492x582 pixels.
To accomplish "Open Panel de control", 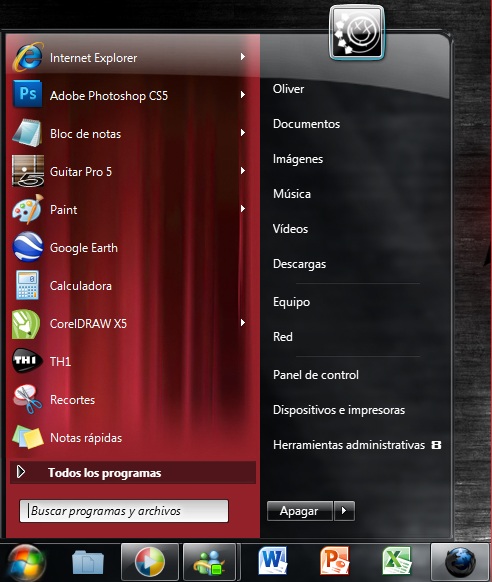I will click(316, 375).
